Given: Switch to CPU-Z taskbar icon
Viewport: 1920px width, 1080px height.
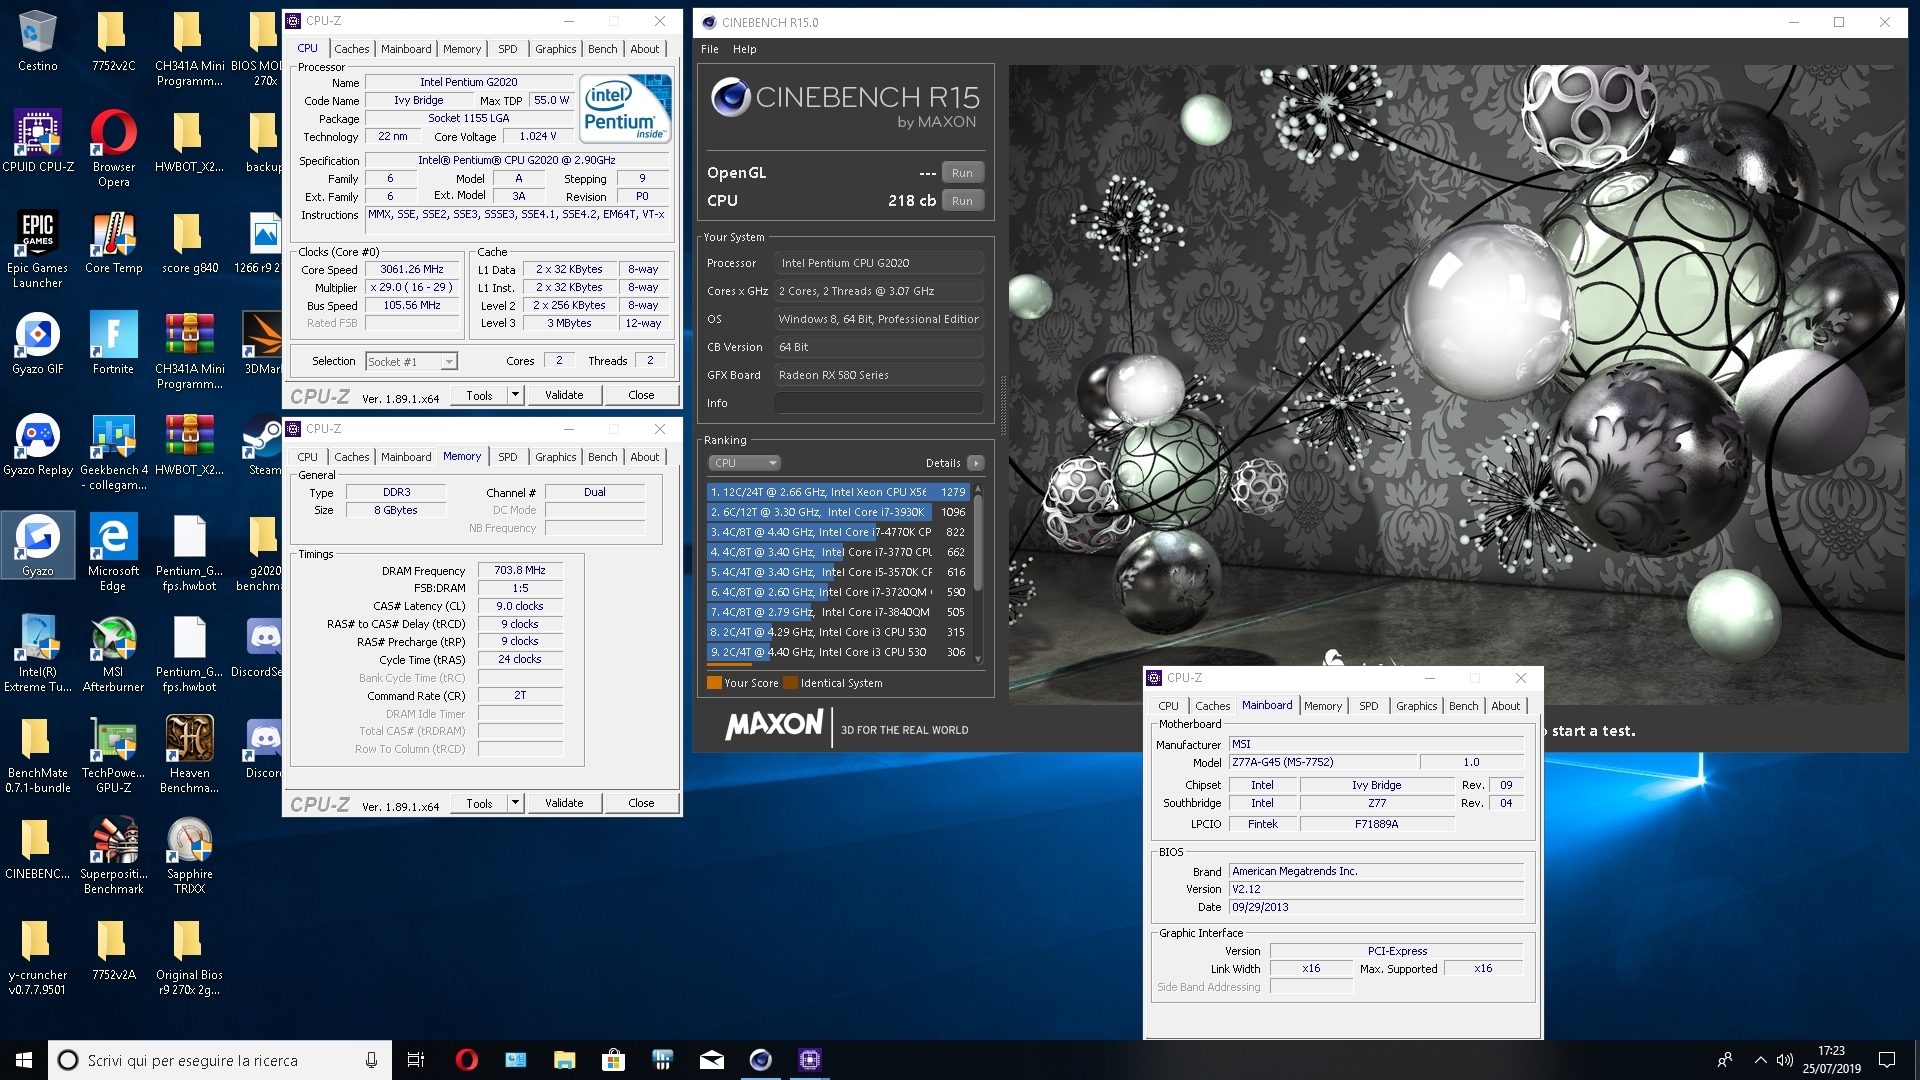Looking at the screenshot, I should pyautogui.click(x=809, y=1060).
